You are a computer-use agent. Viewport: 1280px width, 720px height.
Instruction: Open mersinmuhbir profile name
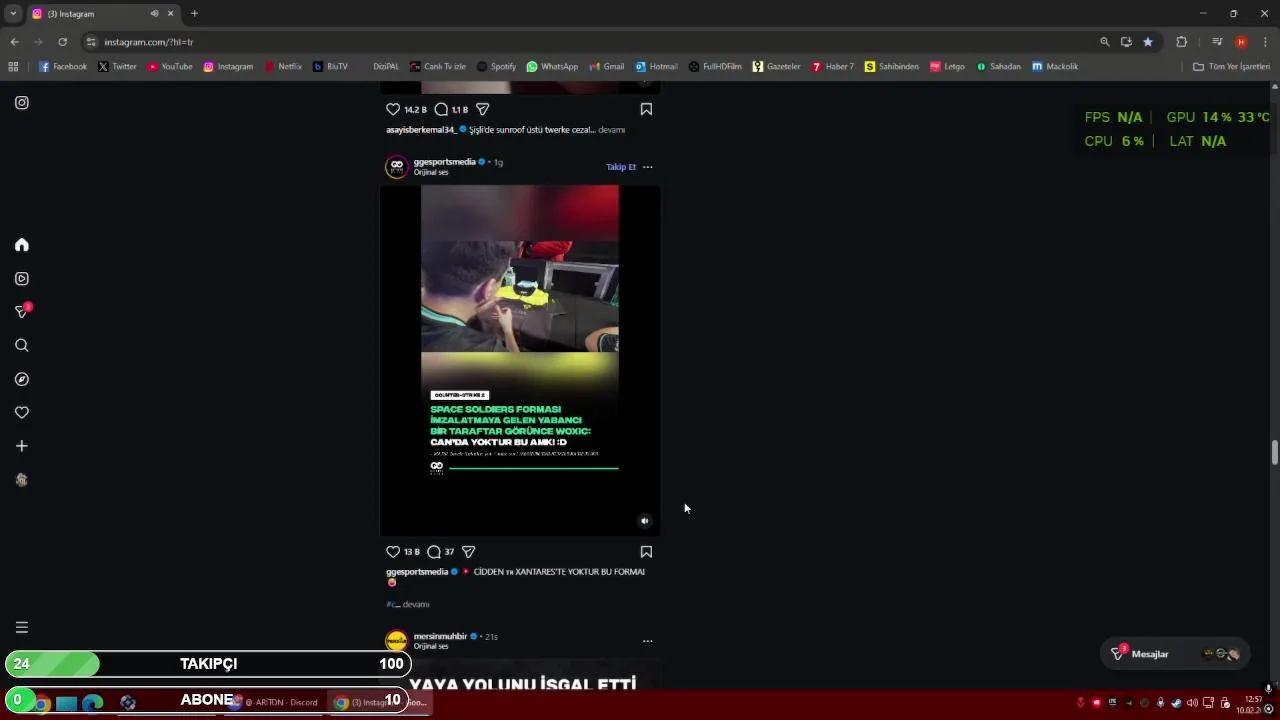pos(440,636)
